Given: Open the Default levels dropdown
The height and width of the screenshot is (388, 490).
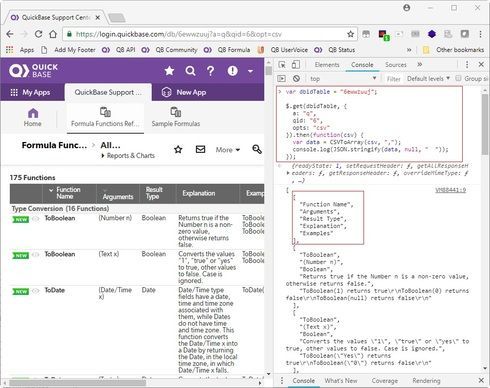Looking at the screenshot, I should 428,79.
